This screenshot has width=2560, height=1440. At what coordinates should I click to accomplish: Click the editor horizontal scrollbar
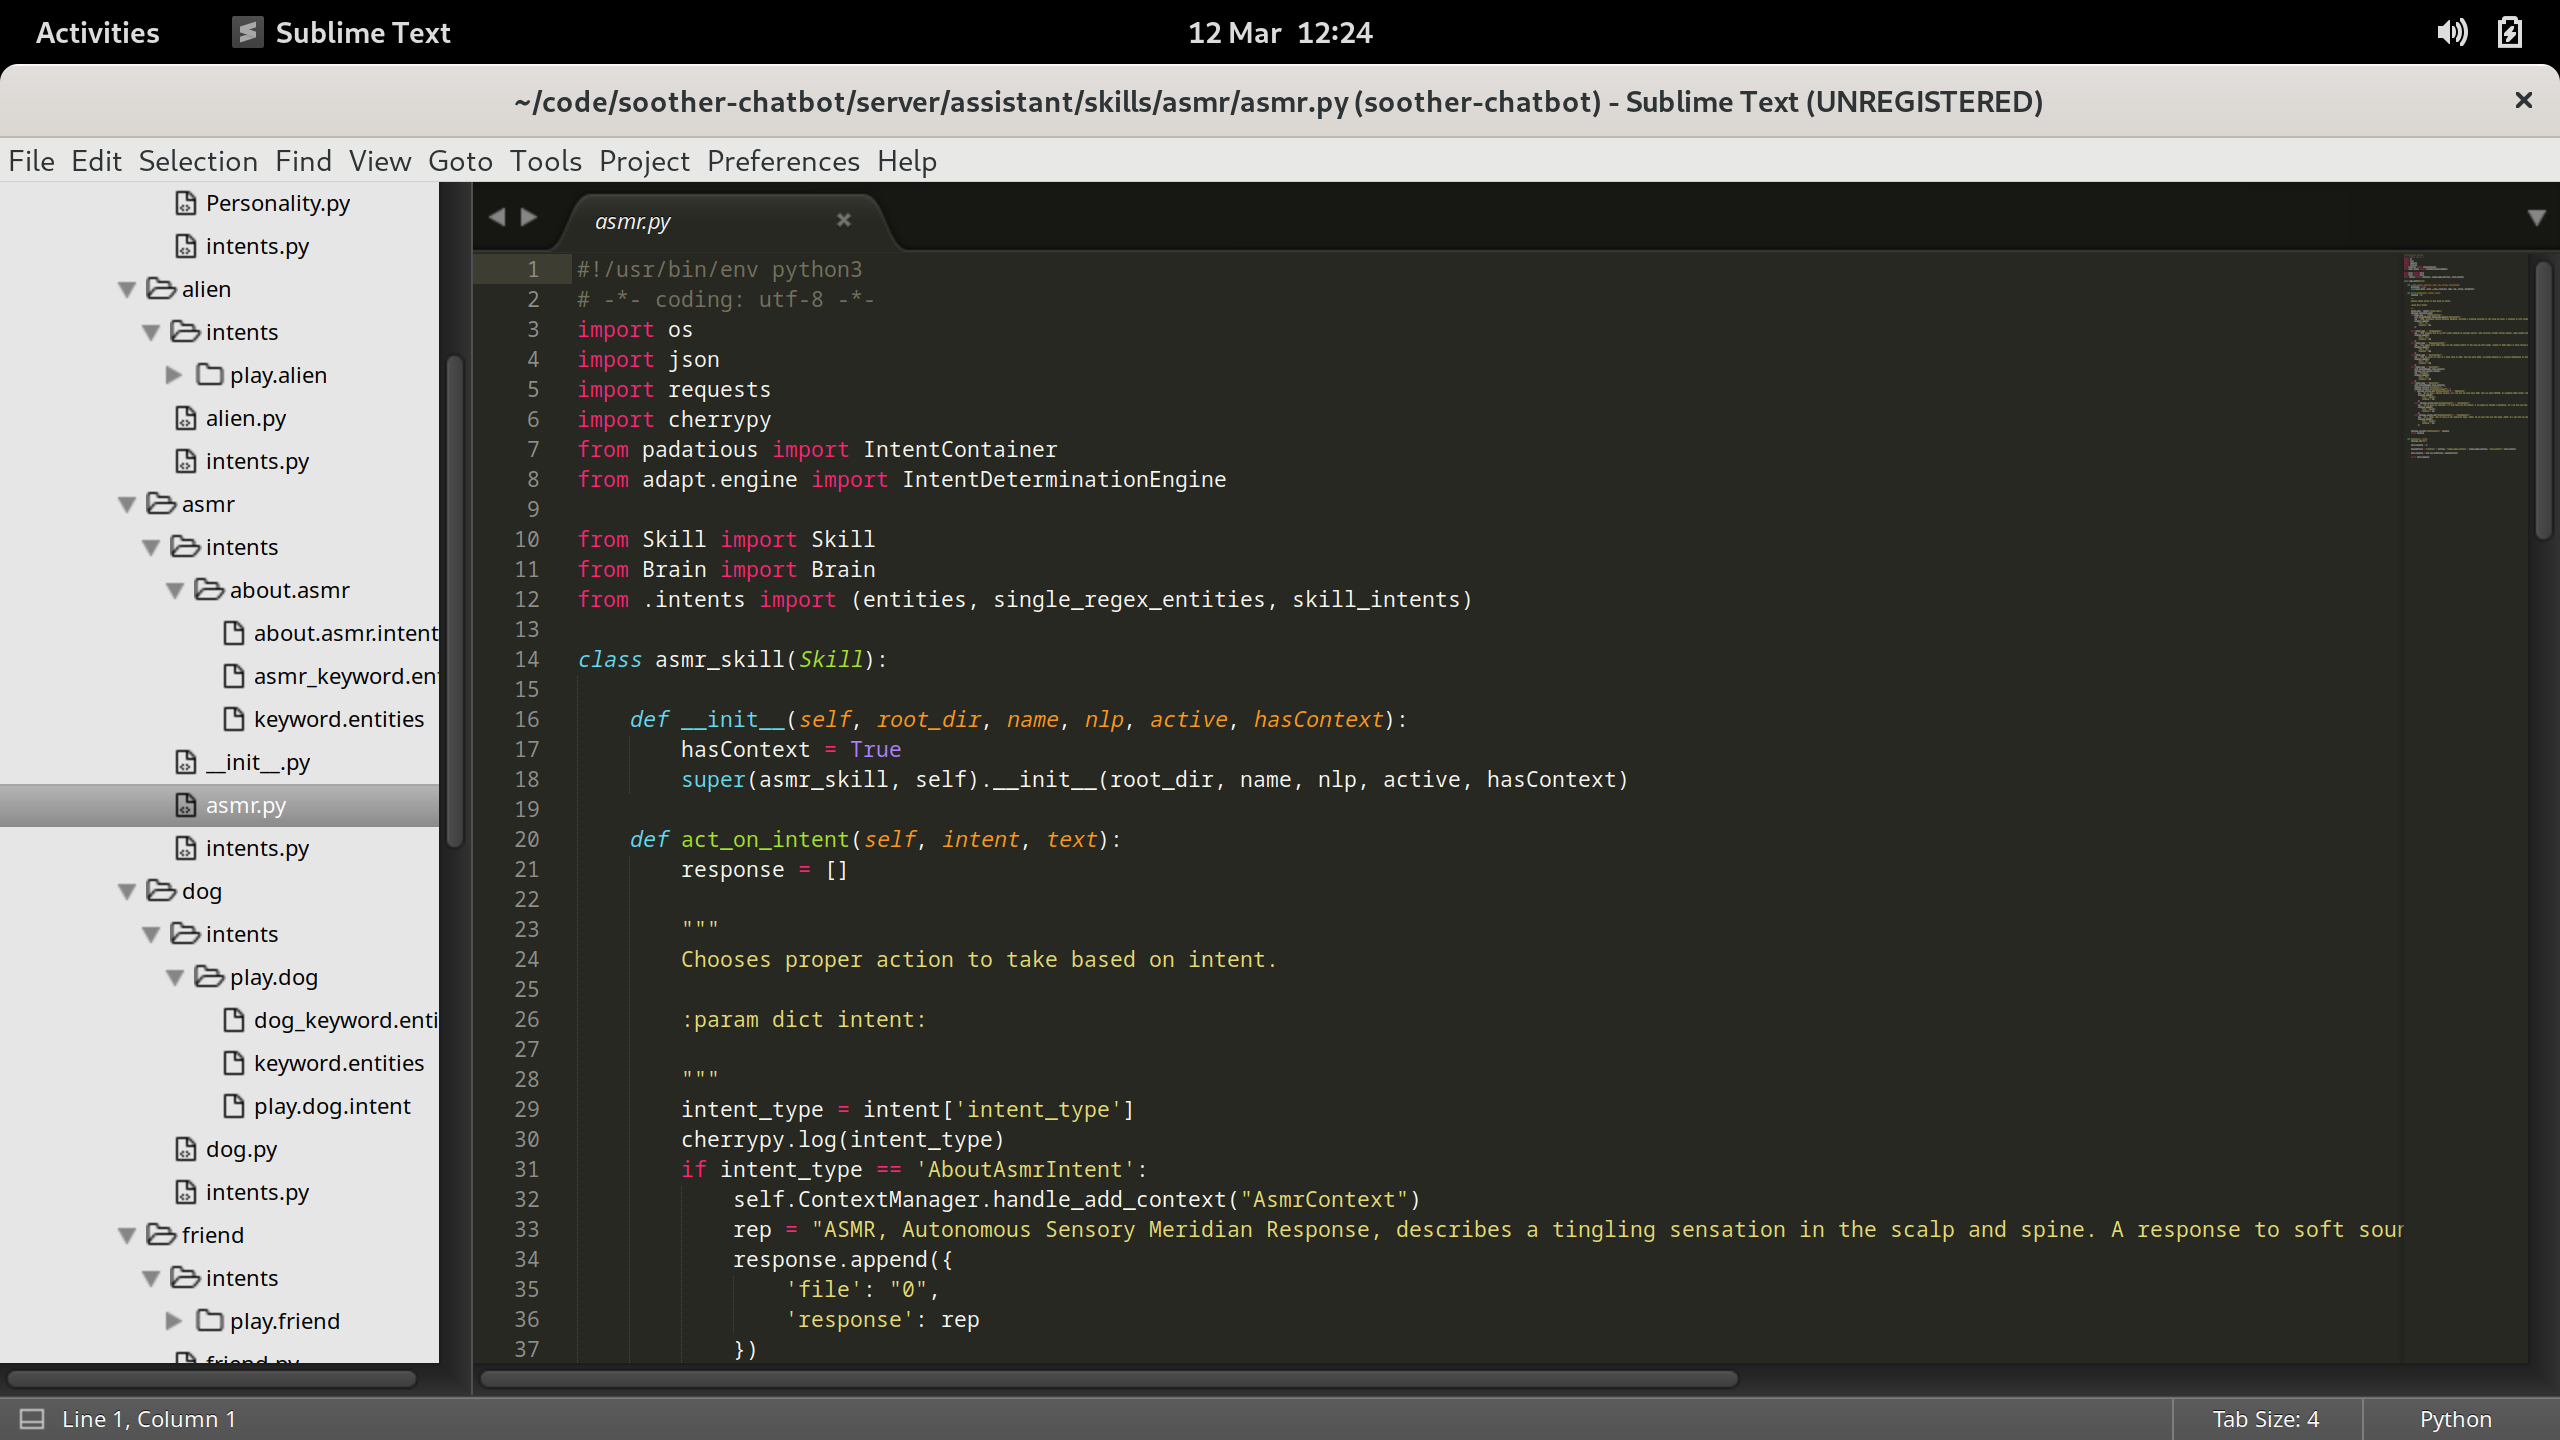(1108, 1379)
